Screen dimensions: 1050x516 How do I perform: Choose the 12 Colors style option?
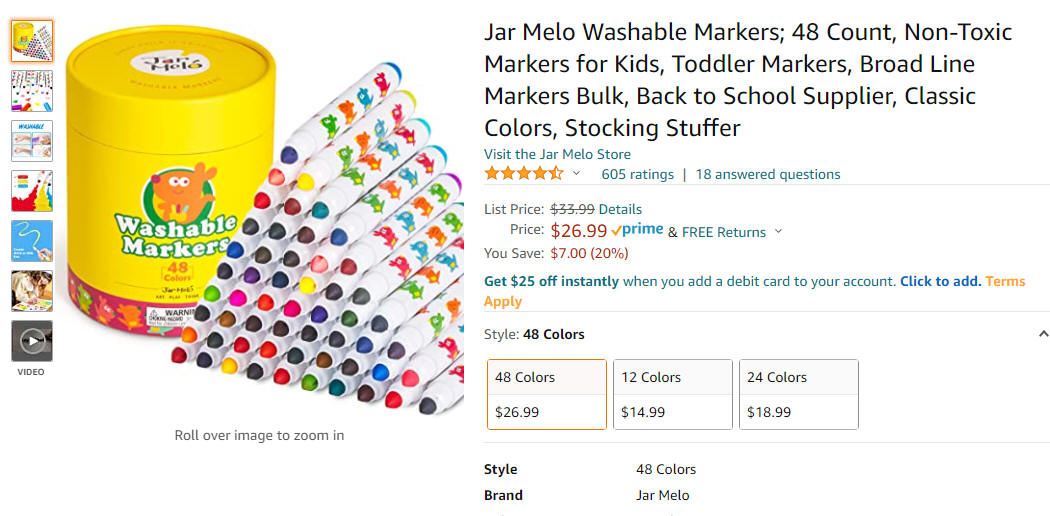pos(673,395)
